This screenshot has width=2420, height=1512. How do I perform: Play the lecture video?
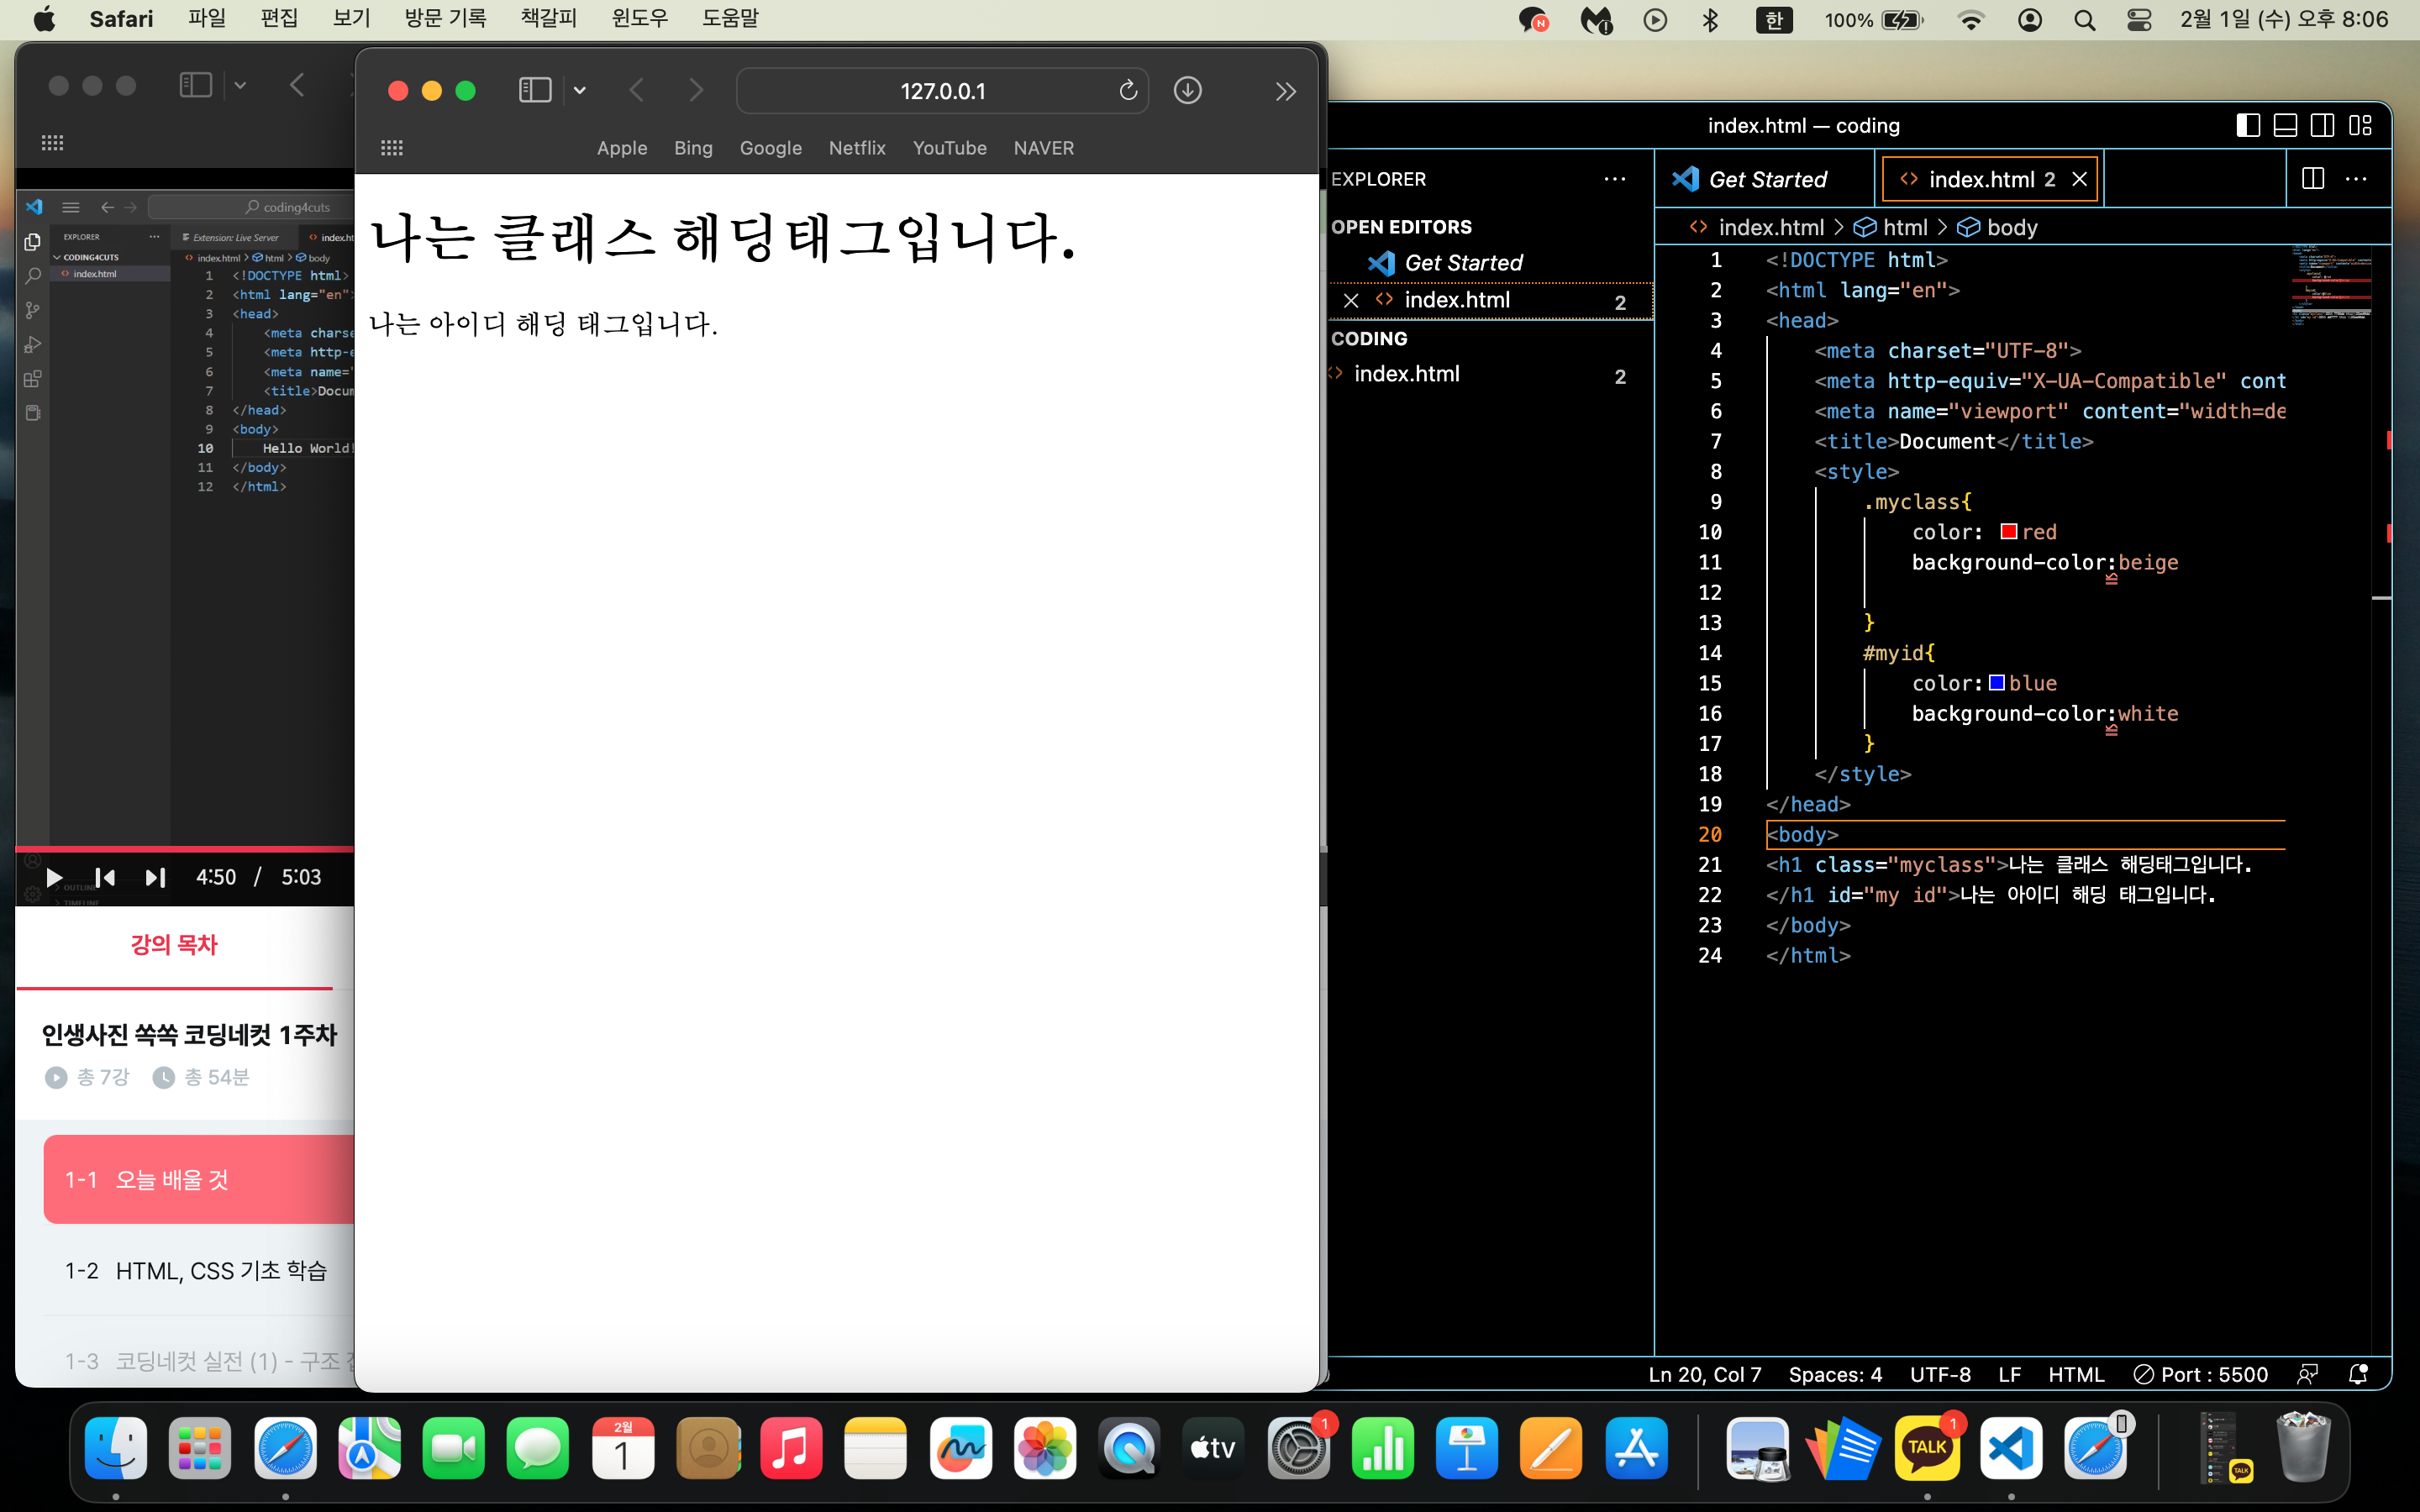[54, 878]
